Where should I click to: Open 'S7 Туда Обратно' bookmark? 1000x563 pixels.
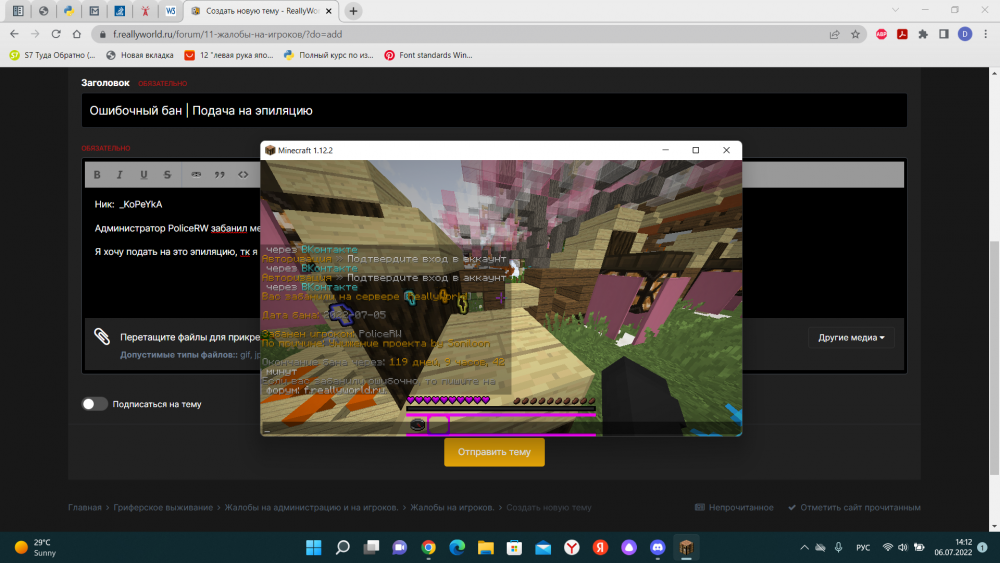(x=52, y=55)
